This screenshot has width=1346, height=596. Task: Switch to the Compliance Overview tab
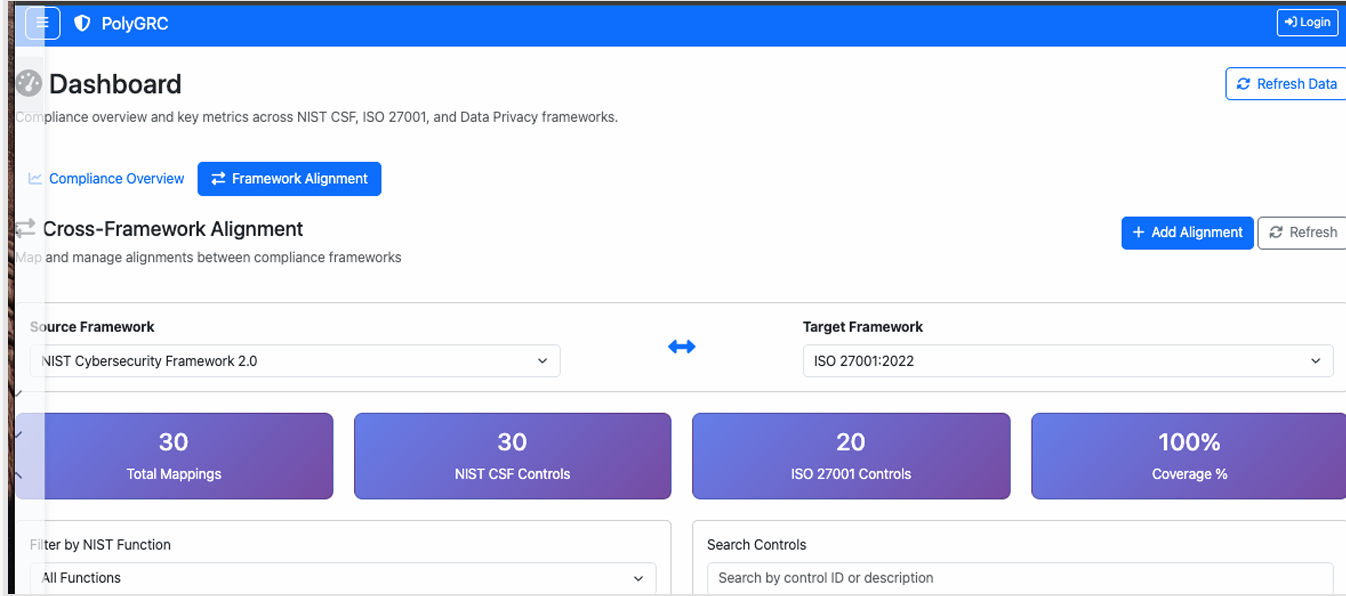pos(107,179)
